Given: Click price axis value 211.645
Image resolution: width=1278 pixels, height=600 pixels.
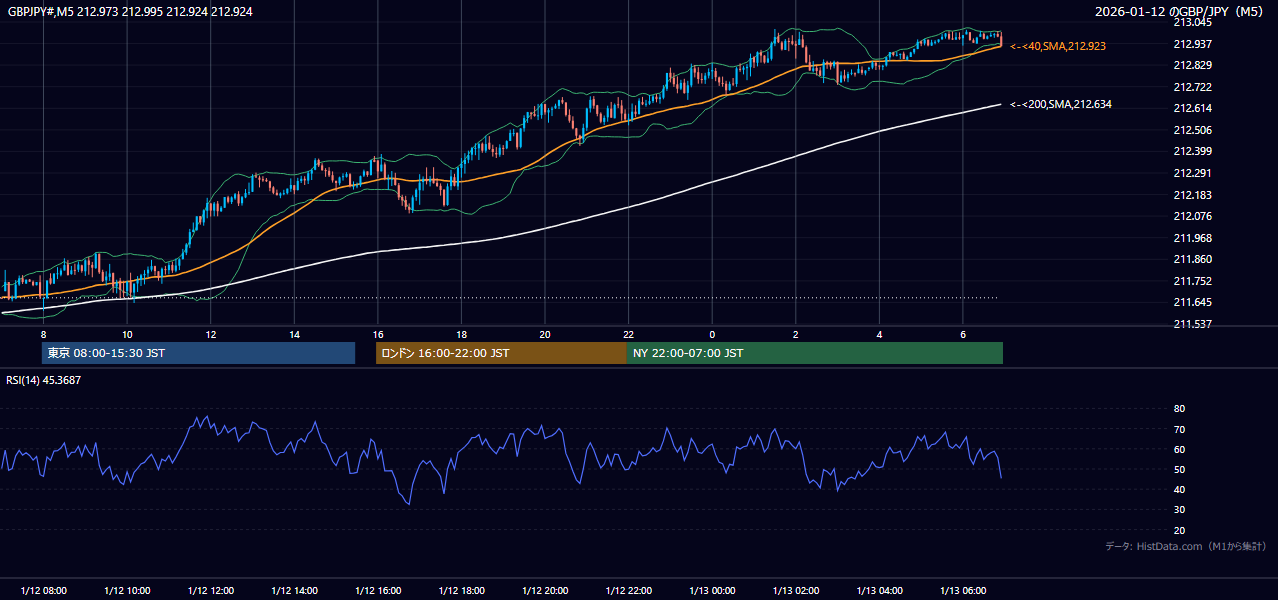Looking at the screenshot, I should pyautogui.click(x=1192, y=302).
